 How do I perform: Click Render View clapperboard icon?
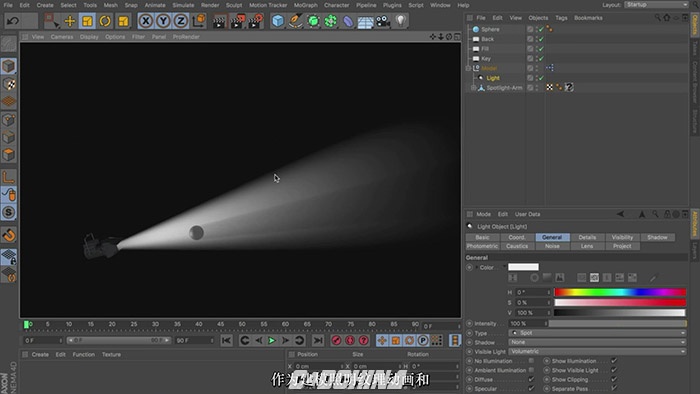[220, 21]
